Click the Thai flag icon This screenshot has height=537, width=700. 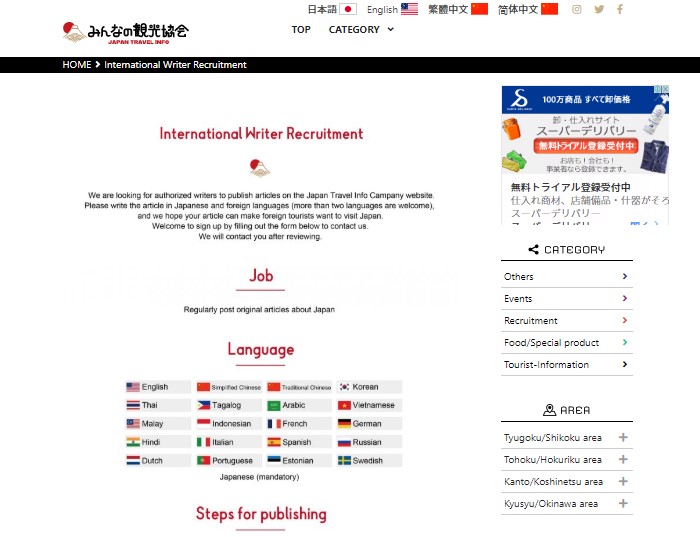133,405
